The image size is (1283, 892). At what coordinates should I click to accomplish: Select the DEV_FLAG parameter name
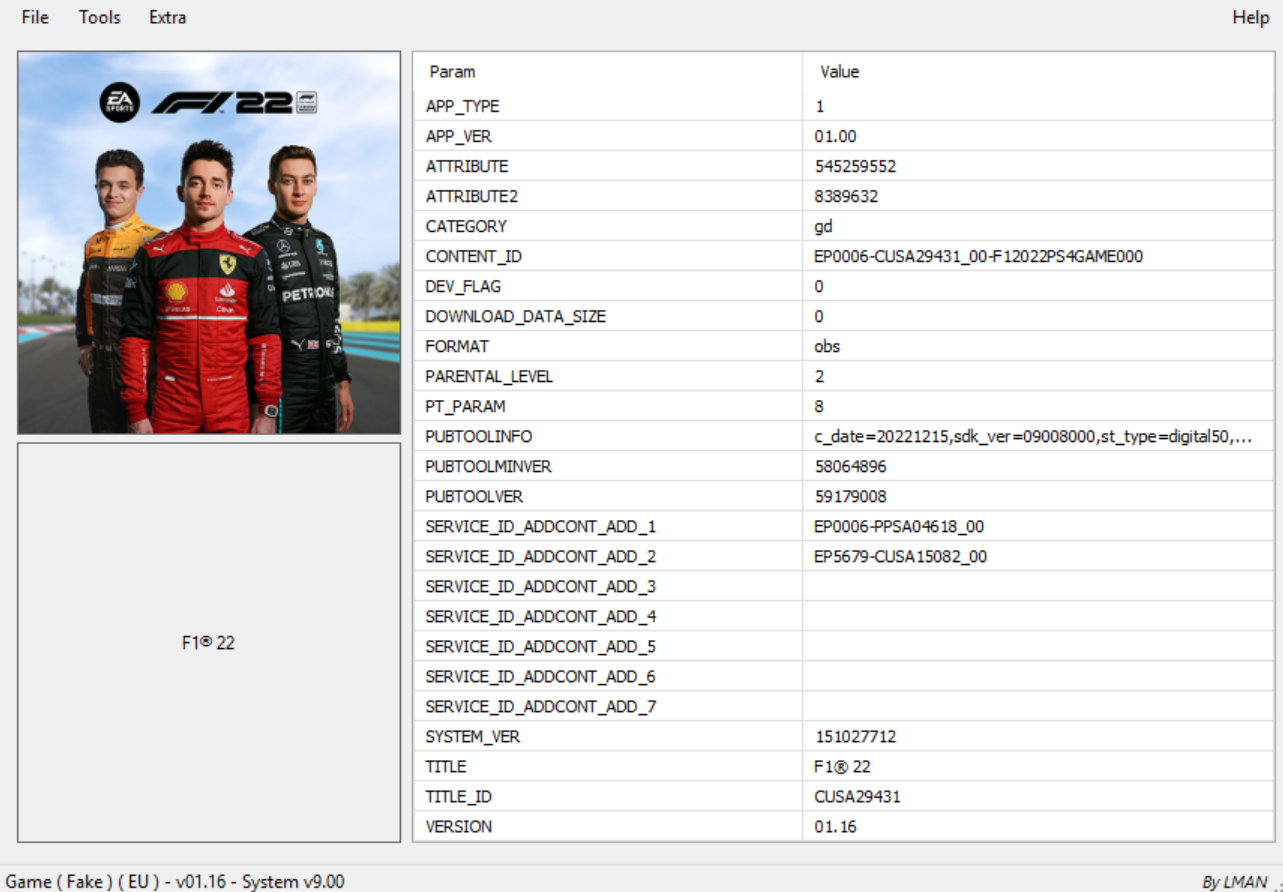click(x=463, y=286)
